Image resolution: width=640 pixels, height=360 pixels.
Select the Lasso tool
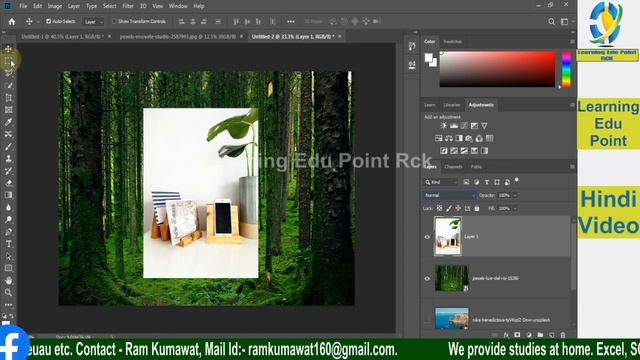8,73
